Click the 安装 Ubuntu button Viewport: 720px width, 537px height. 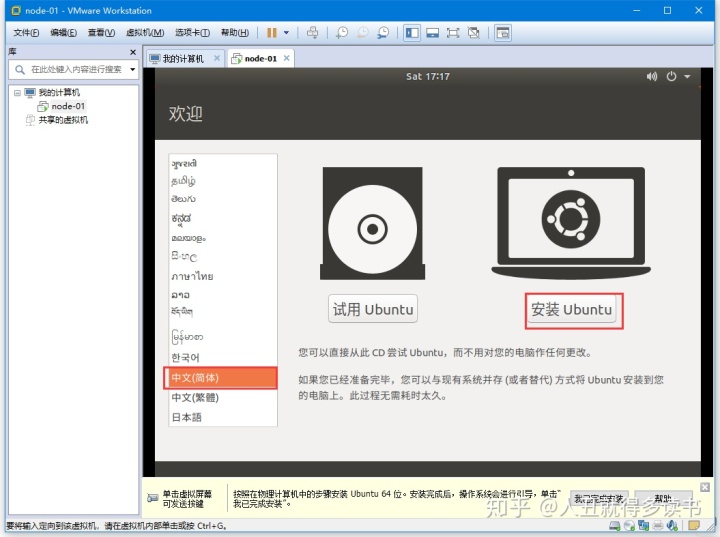[x=572, y=310]
